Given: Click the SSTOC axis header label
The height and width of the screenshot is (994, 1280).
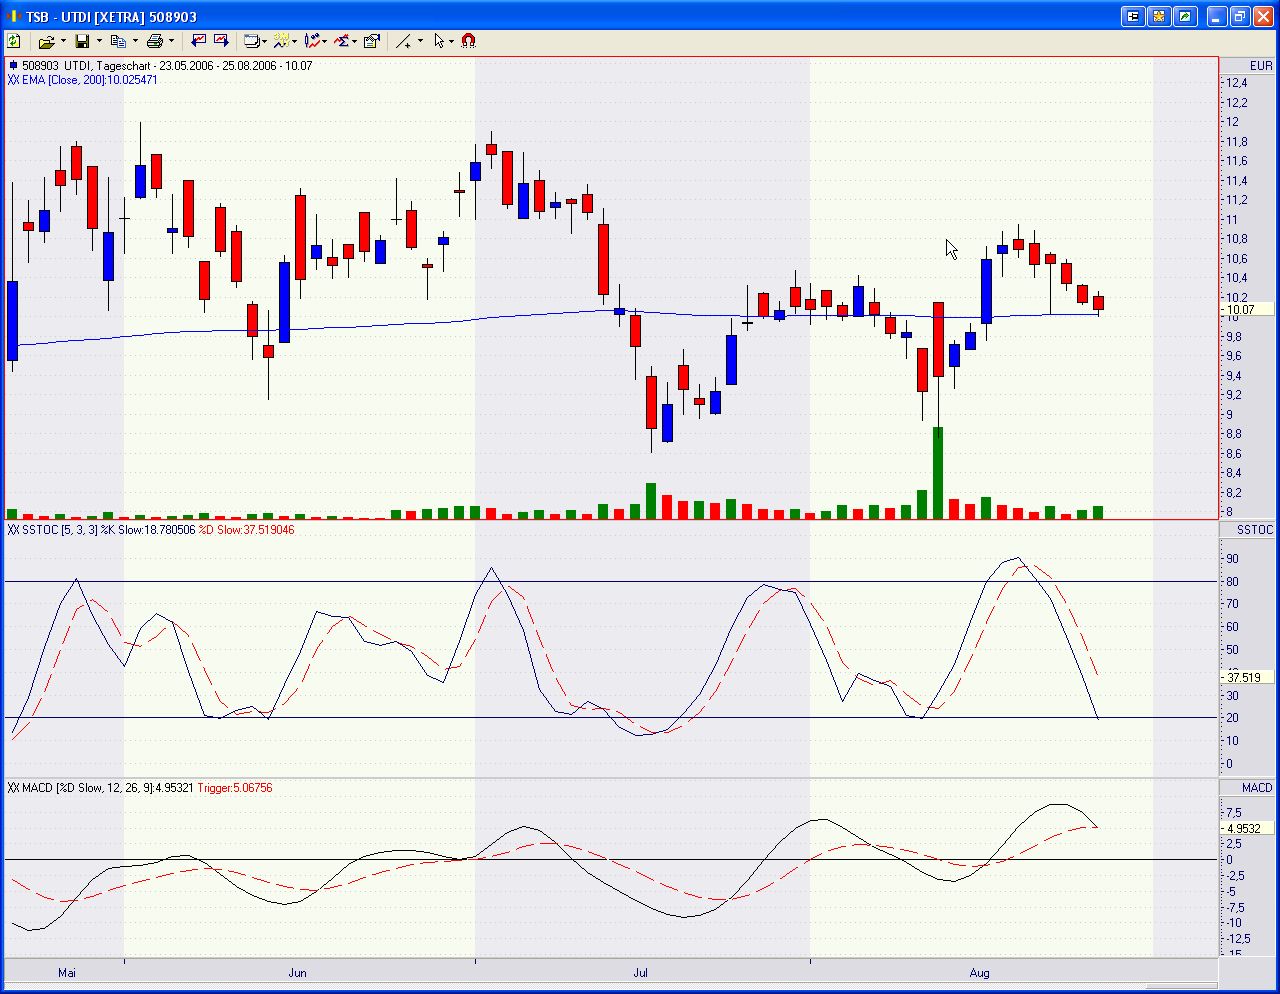Looking at the screenshot, I should [x=1255, y=530].
